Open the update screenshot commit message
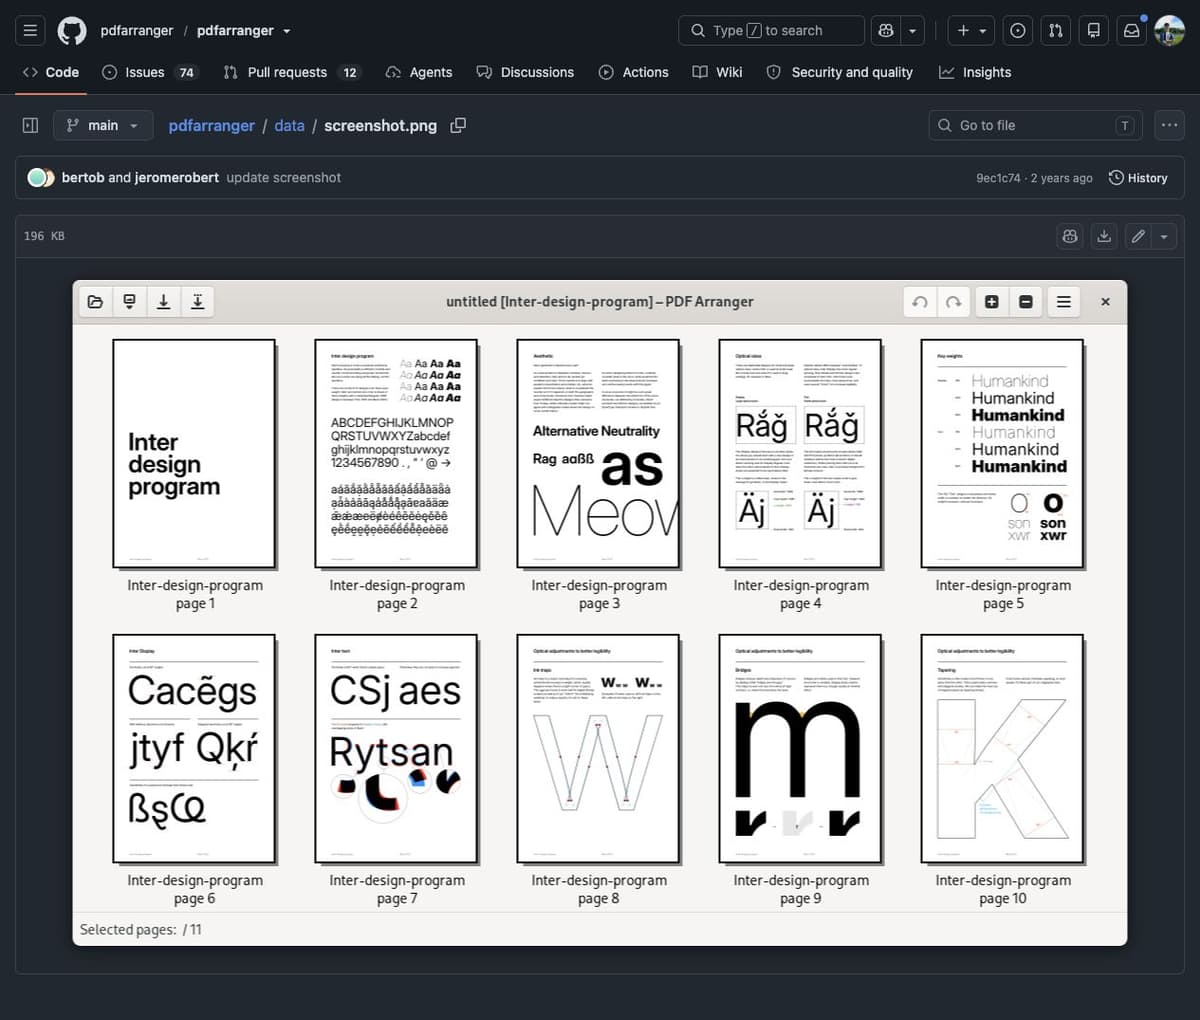 [x=283, y=178]
